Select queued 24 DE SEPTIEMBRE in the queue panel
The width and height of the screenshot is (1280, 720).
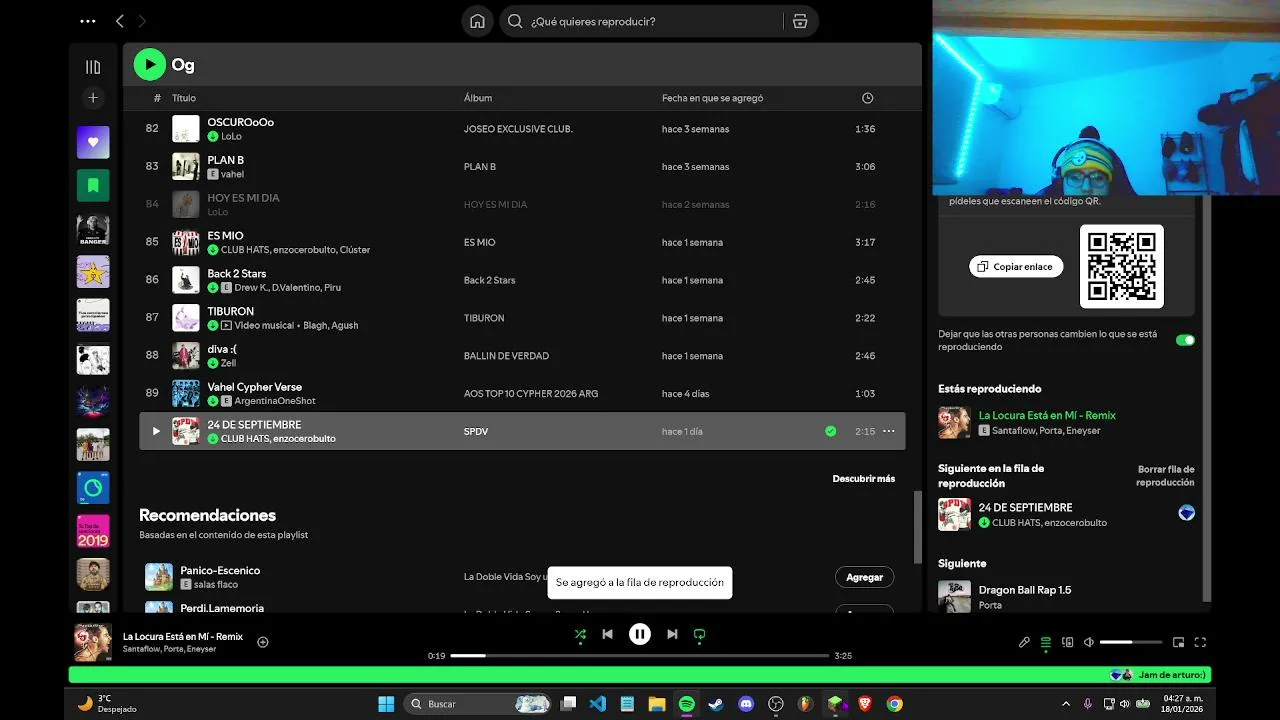click(1025, 507)
